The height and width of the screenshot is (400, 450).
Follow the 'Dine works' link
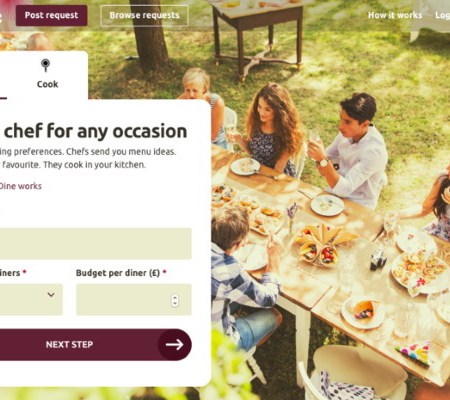tap(21, 186)
